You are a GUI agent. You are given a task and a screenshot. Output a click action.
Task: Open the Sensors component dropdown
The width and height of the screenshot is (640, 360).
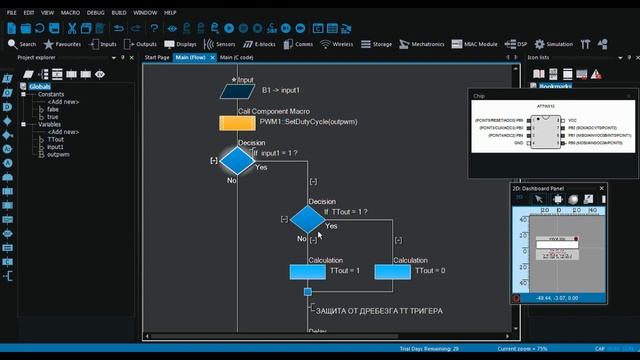219,44
